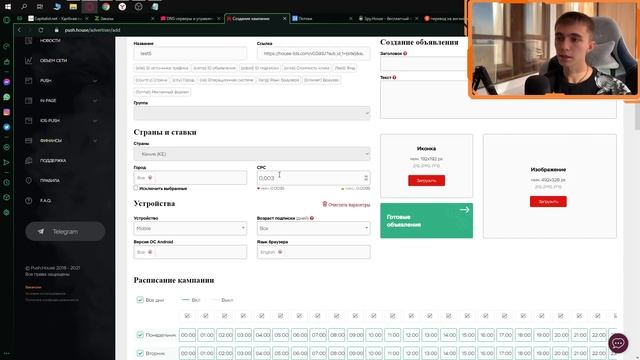Viewport: 640px width, 360px height.
Task: Open File Explorer from the taskbar
Action: [x=73, y=7]
